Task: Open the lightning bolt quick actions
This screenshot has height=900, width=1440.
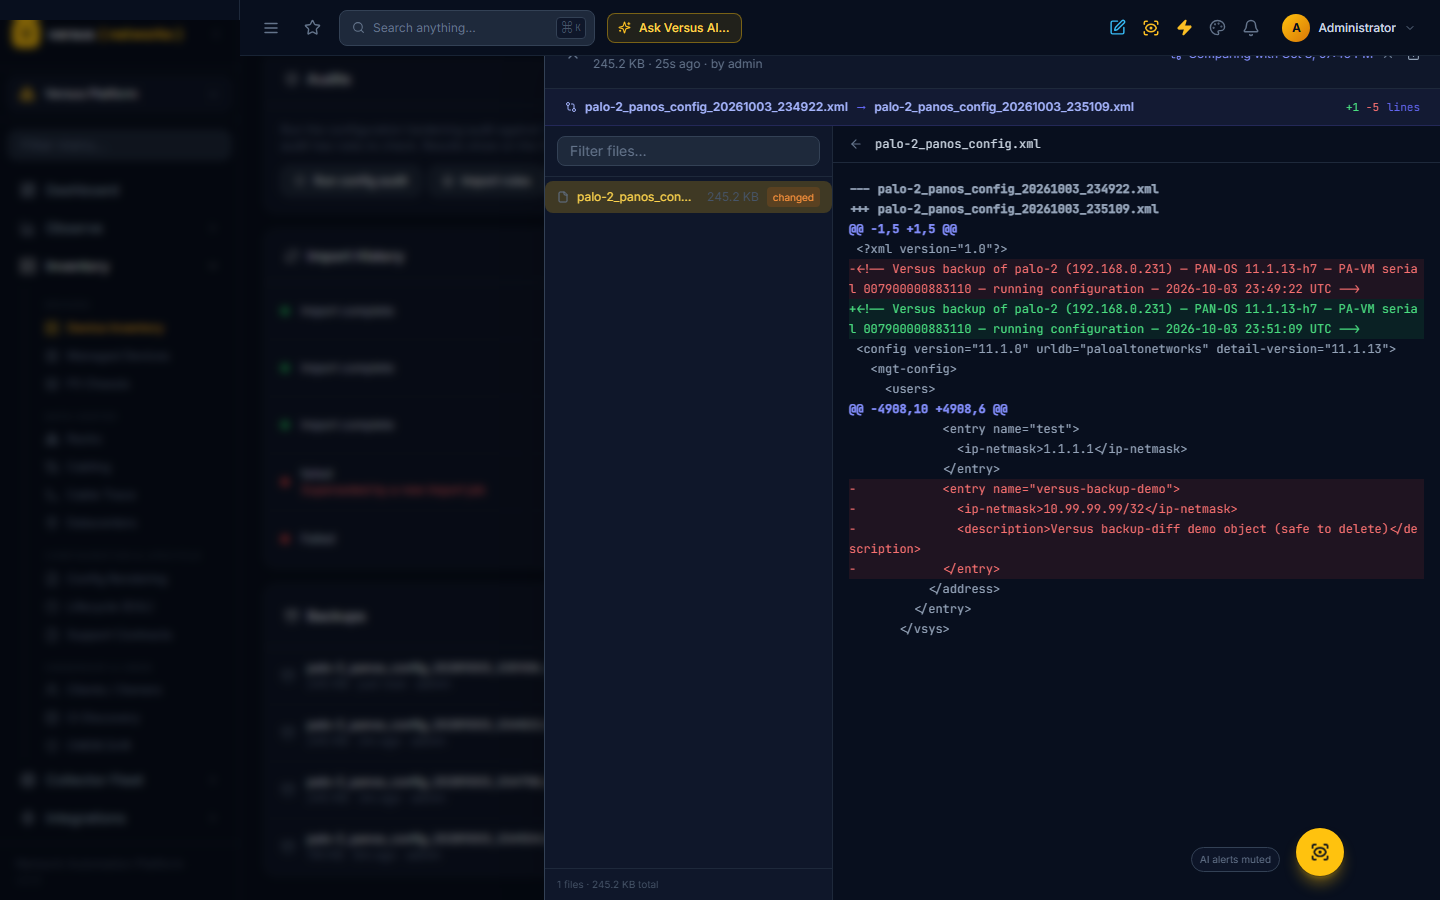Action: (x=1184, y=28)
